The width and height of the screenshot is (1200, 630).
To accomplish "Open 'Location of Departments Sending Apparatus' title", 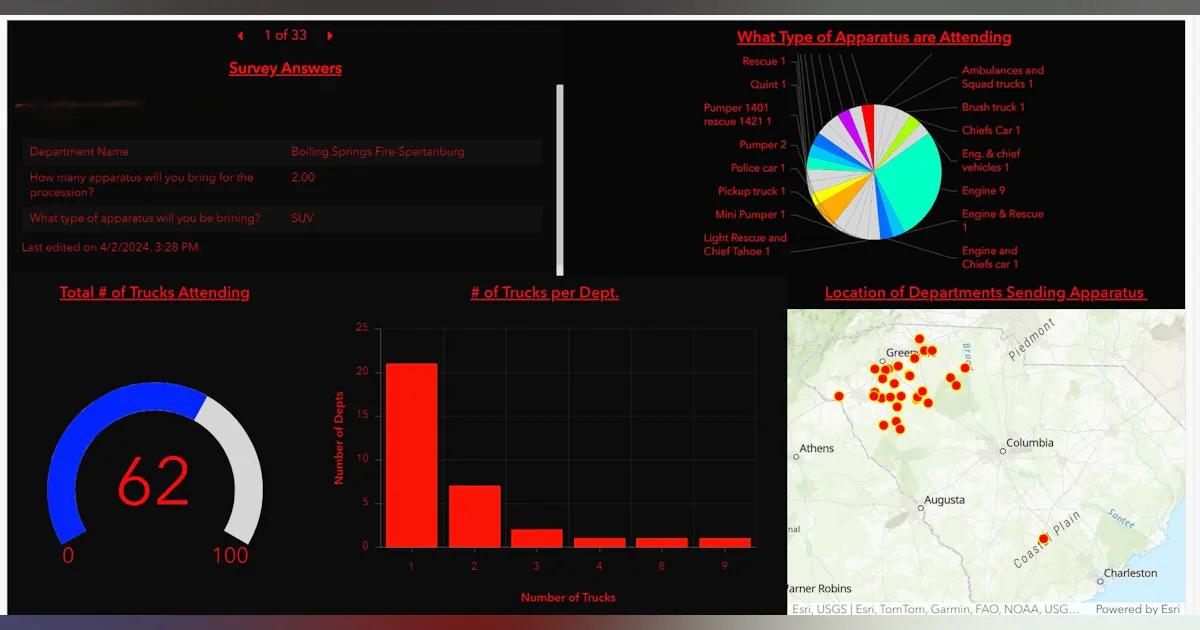I will [985, 292].
